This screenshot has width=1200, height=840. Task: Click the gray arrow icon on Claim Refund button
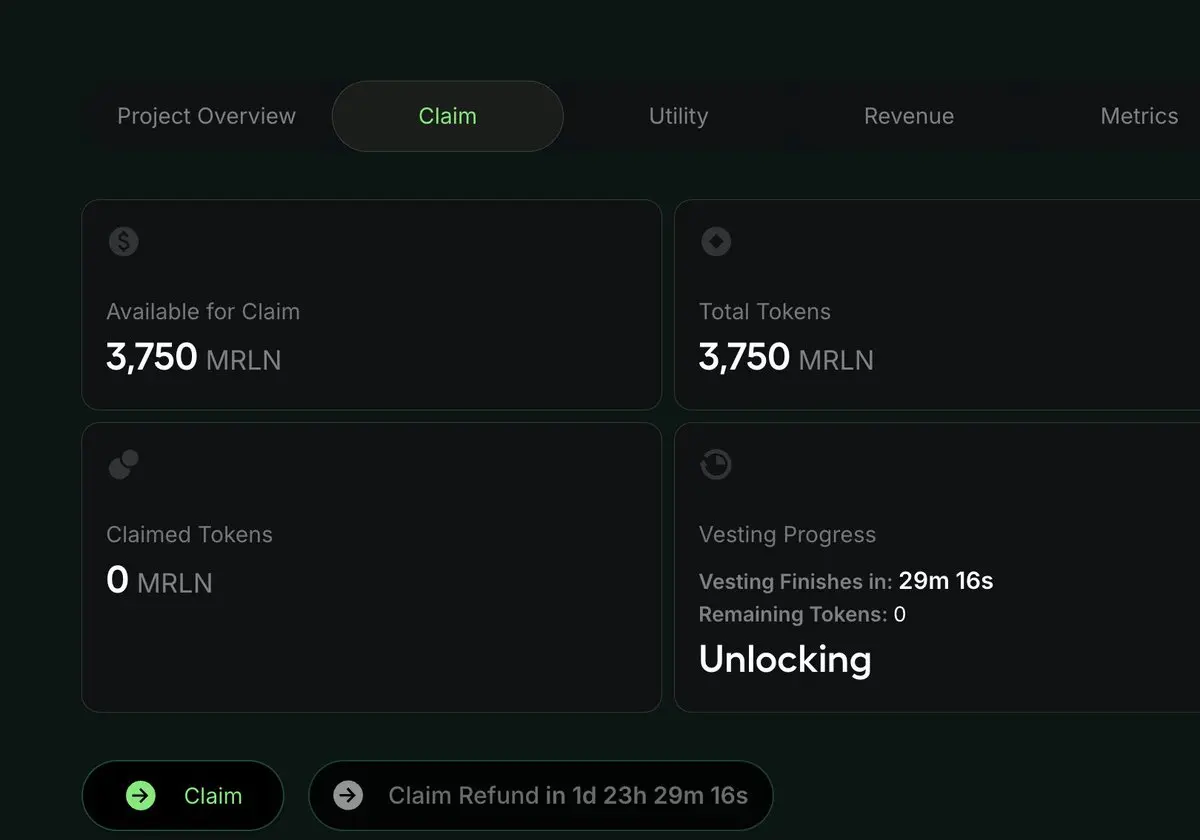[348, 796]
